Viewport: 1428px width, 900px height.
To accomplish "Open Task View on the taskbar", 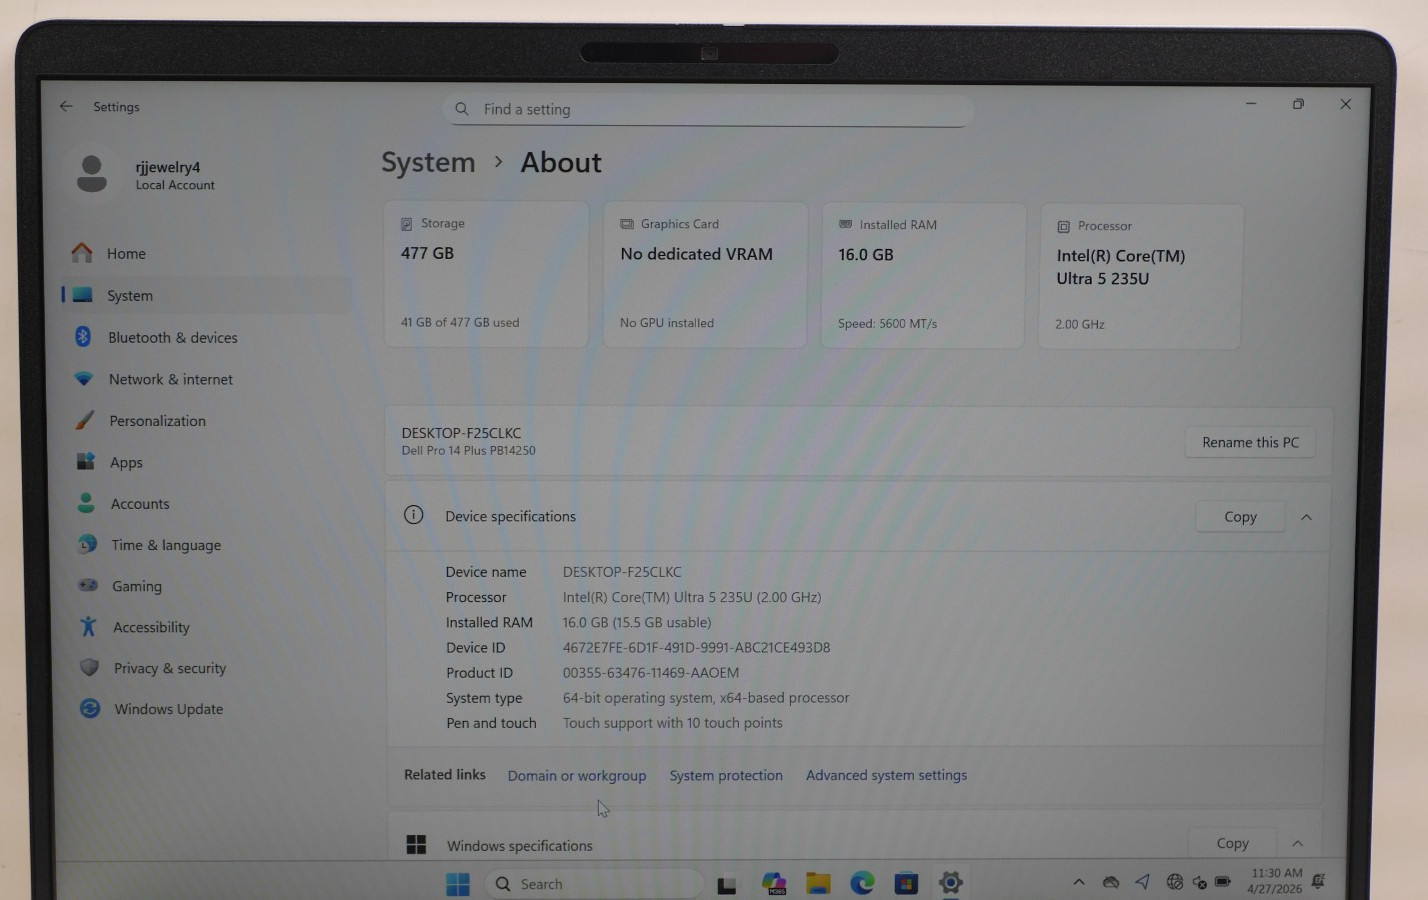I will pyautogui.click(x=727, y=885).
